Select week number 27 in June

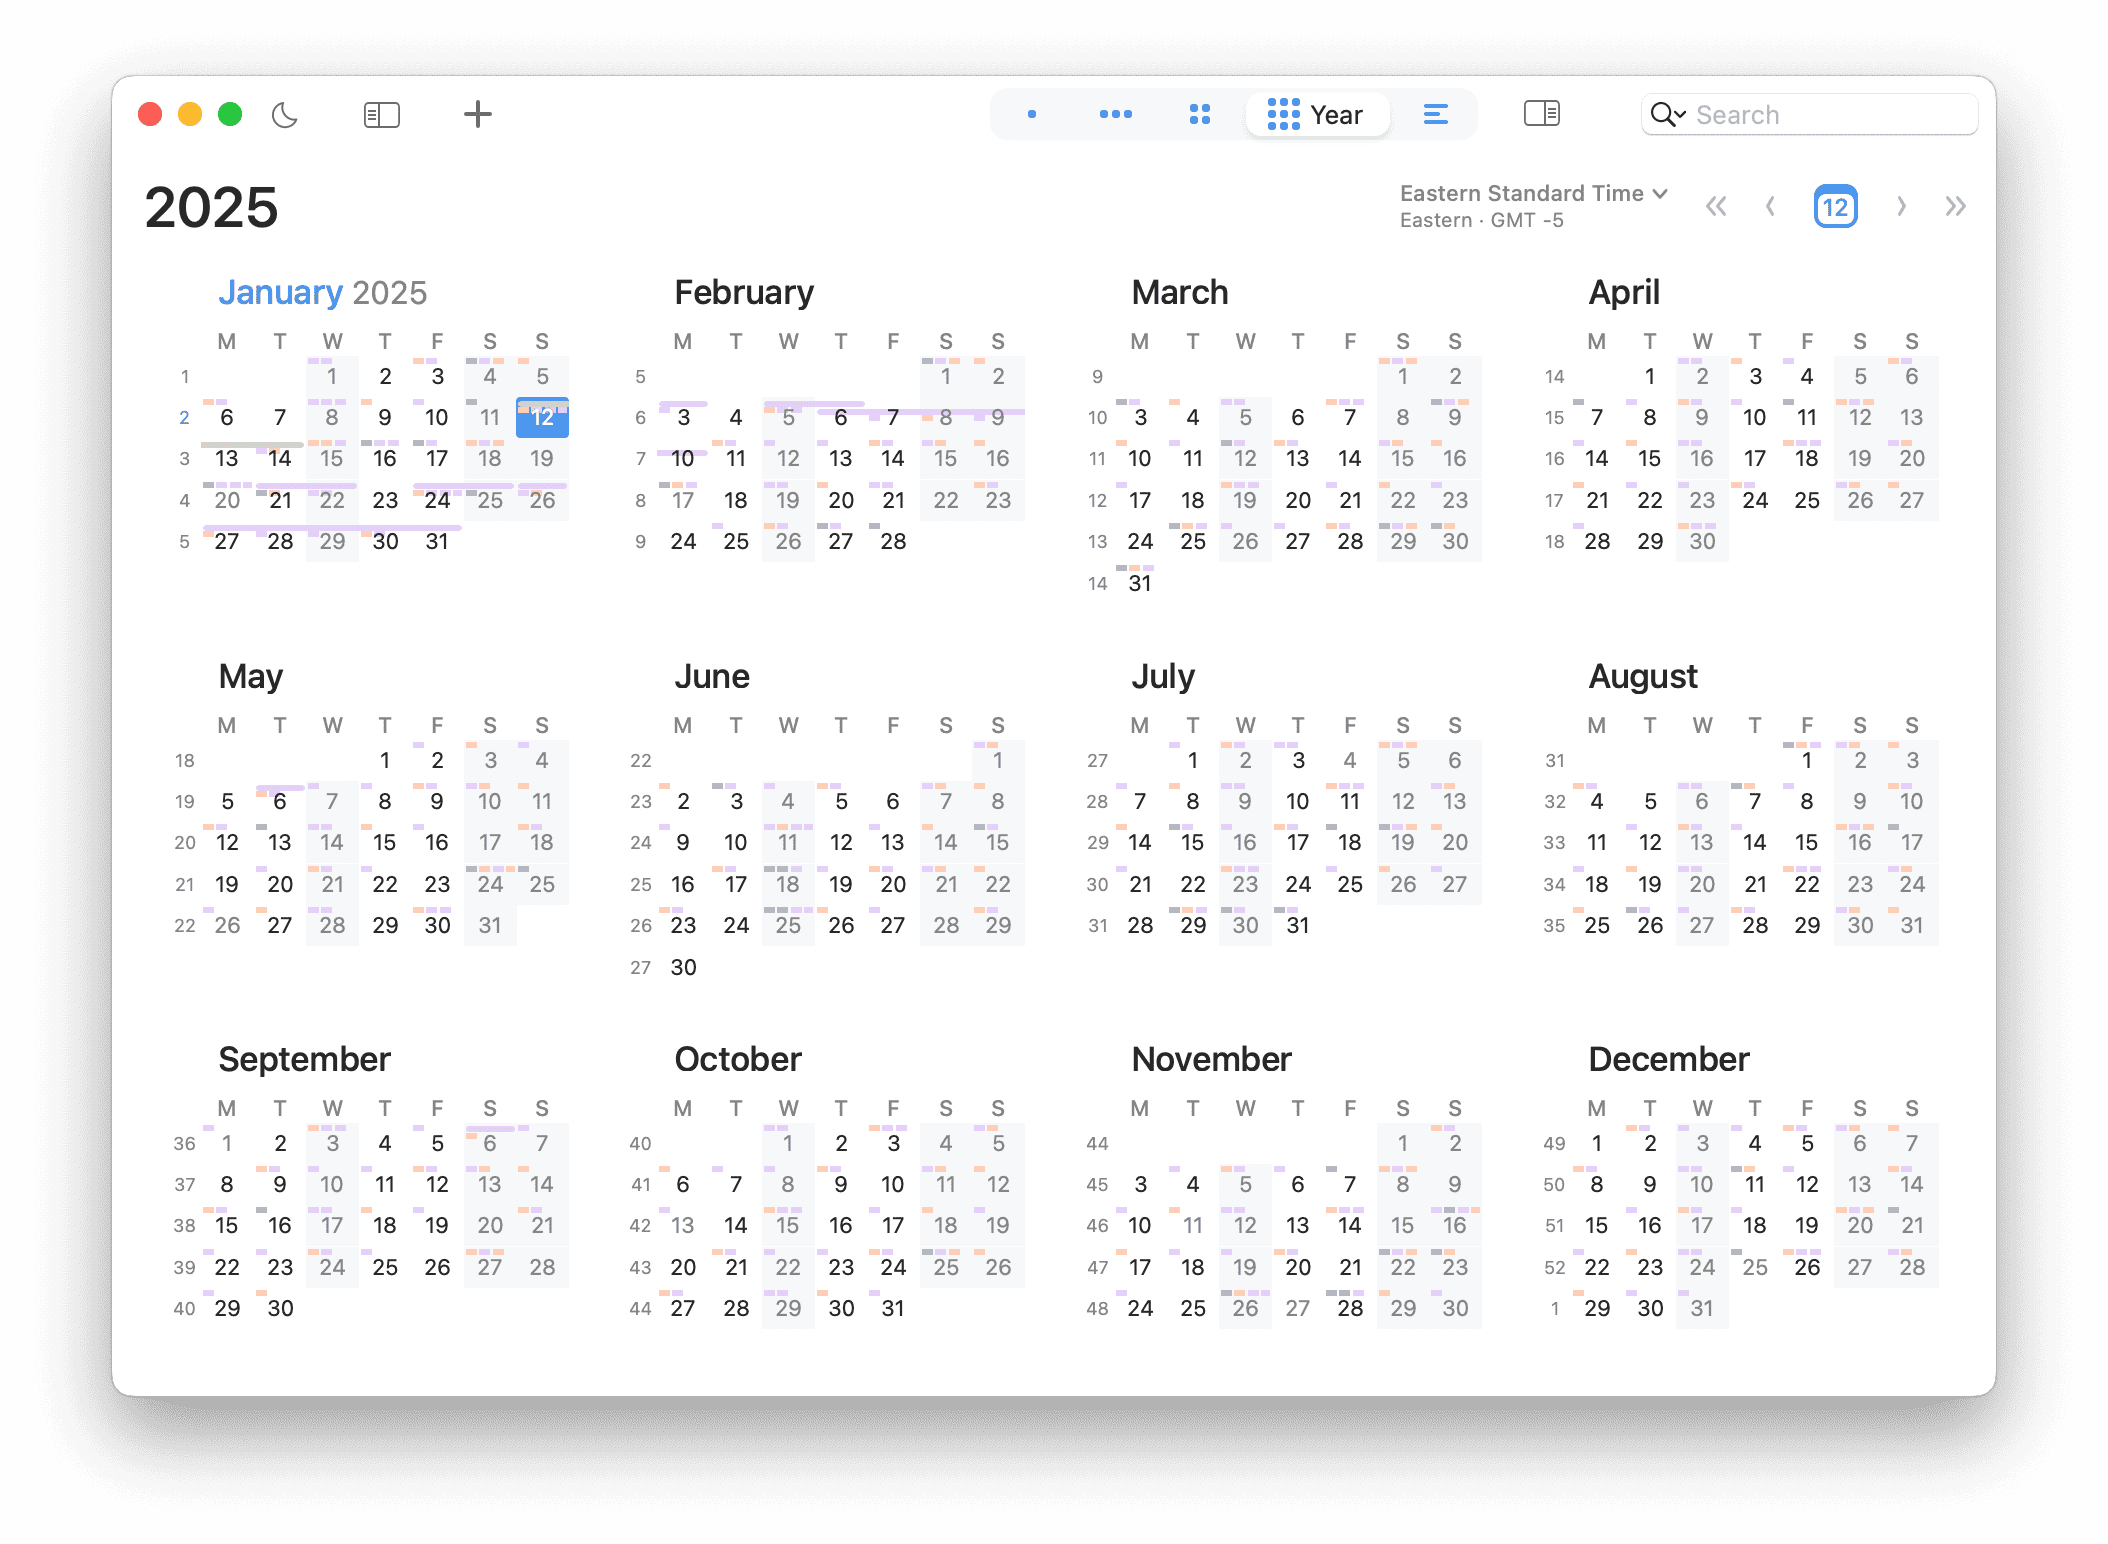(x=641, y=968)
